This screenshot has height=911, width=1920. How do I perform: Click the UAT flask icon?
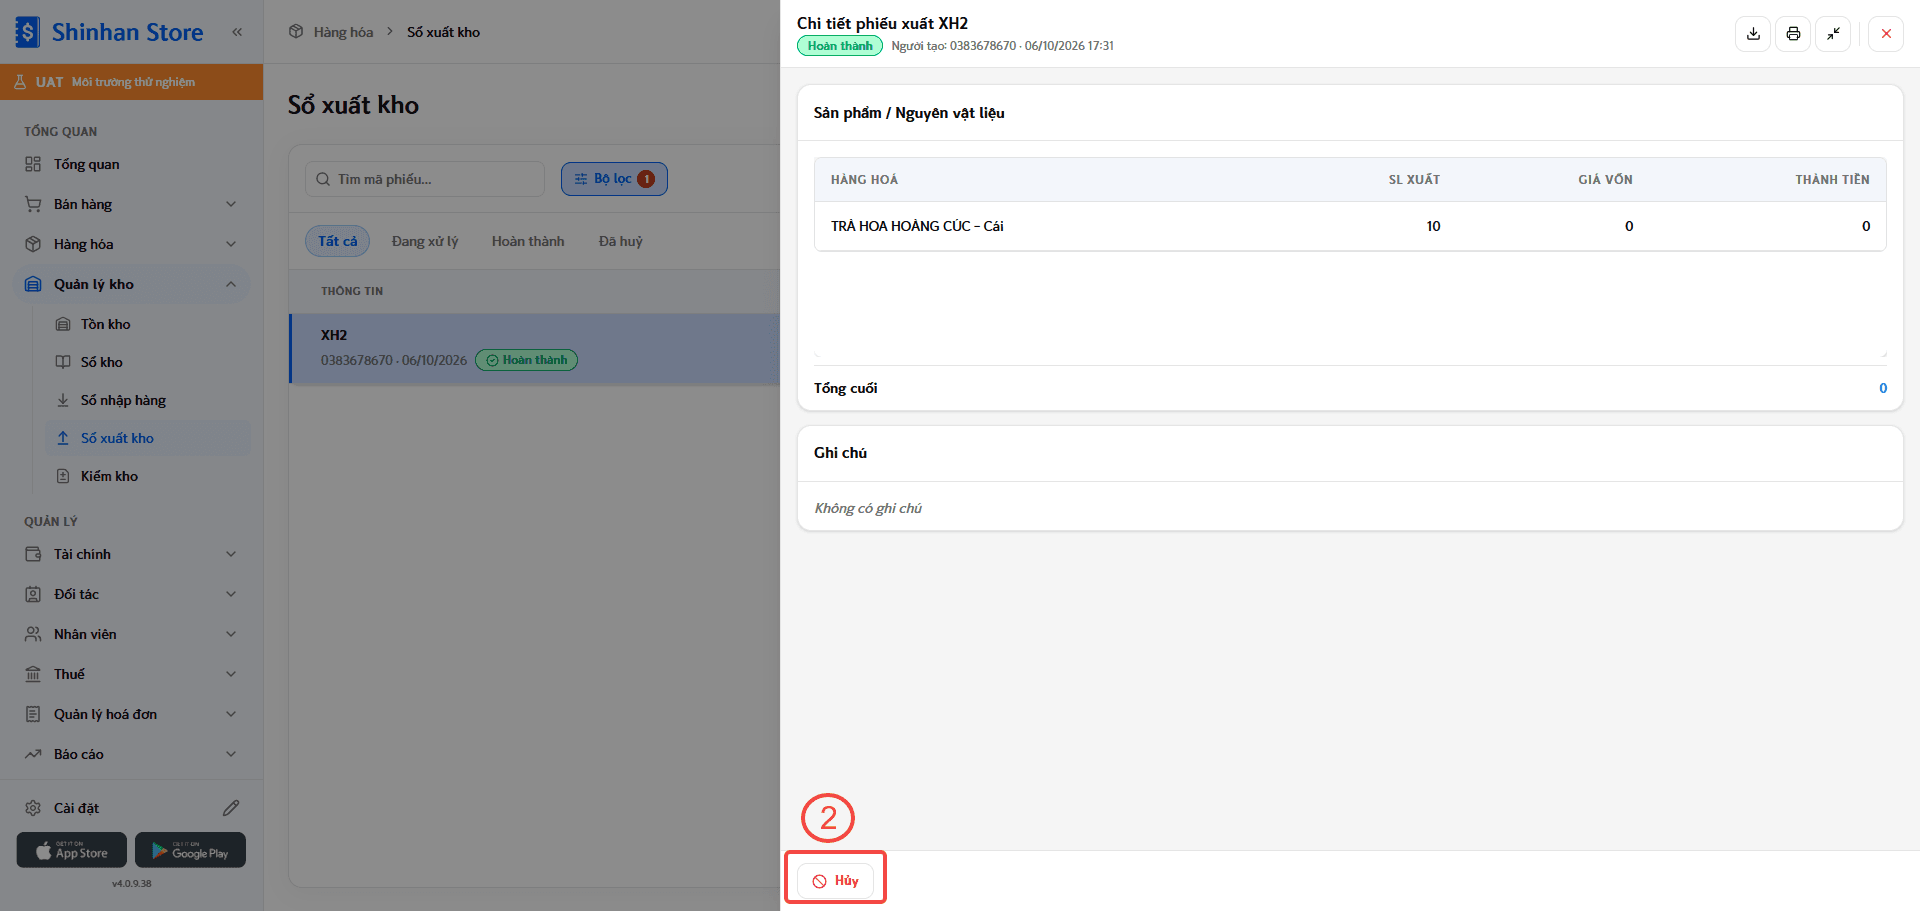pos(20,82)
